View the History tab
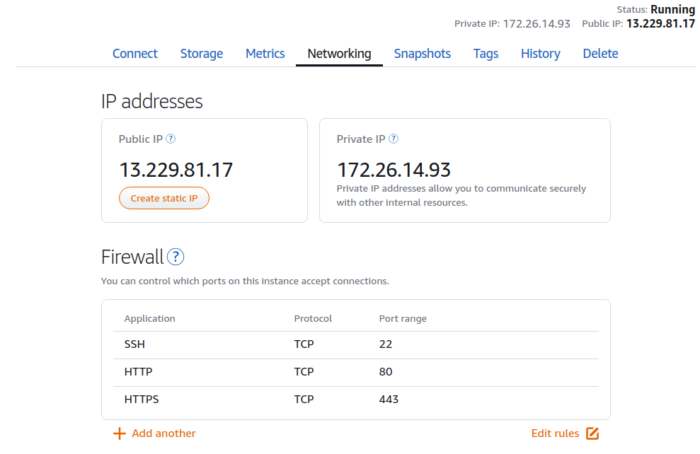 [x=540, y=54]
